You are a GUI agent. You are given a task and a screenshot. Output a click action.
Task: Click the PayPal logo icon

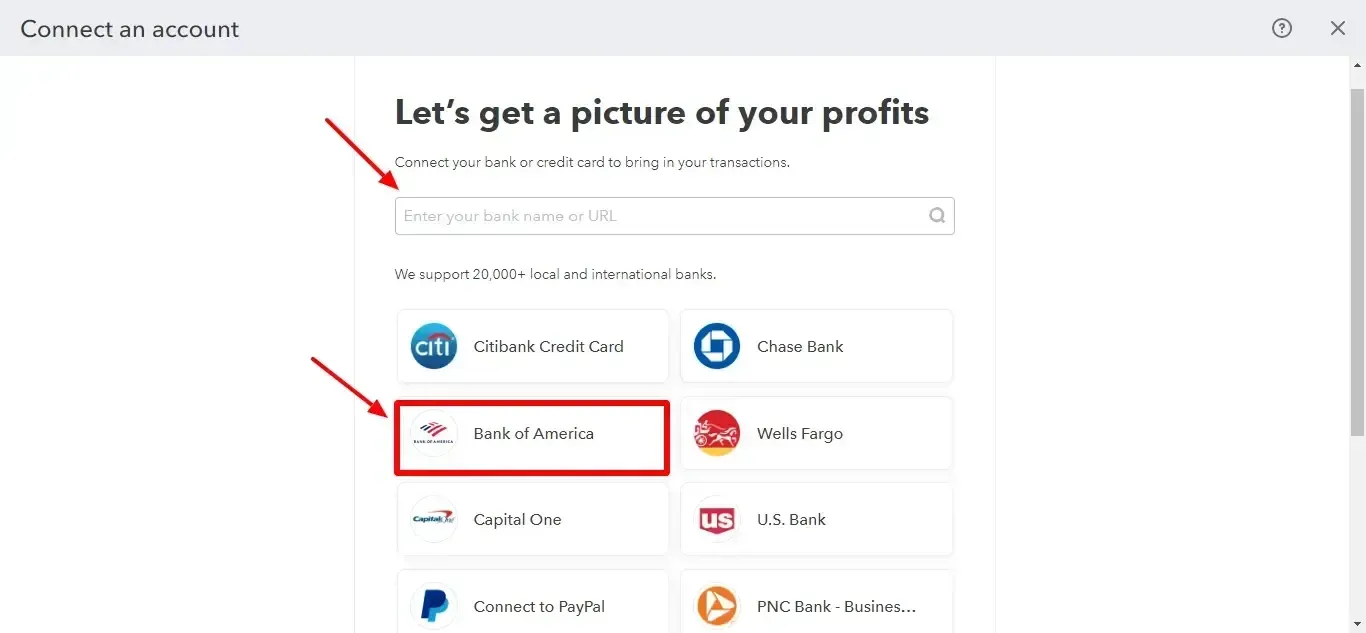tap(434, 606)
